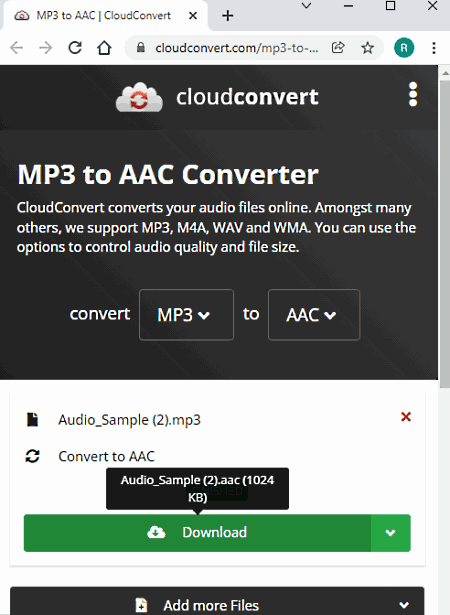Expand the Download options arrow

click(390, 533)
